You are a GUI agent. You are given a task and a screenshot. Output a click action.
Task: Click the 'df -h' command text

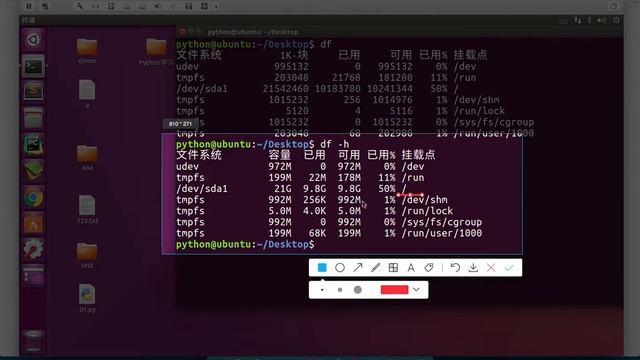[x=335, y=144]
